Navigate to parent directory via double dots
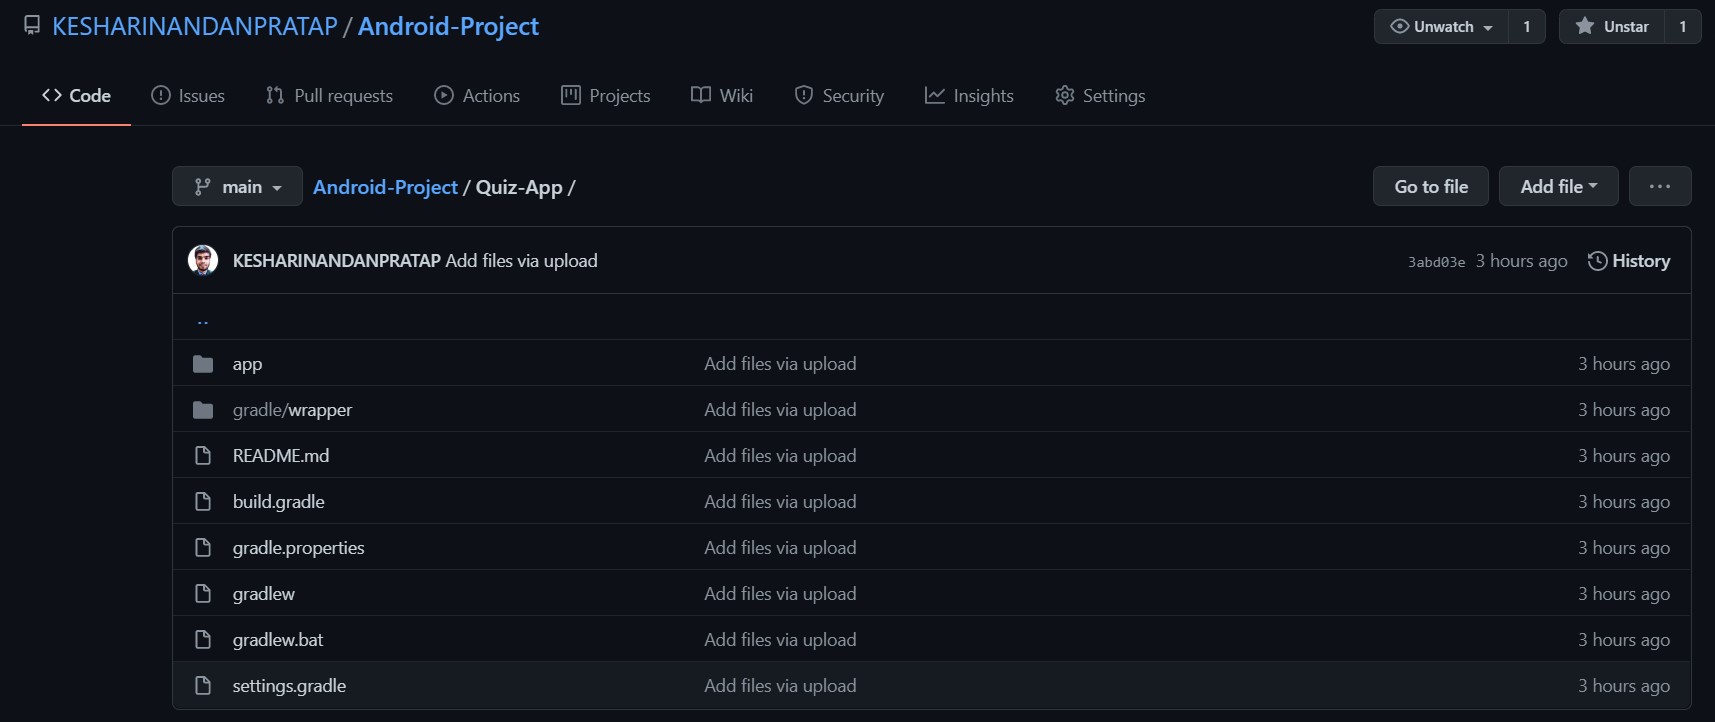This screenshot has width=1715, height=722. point(203,320)
